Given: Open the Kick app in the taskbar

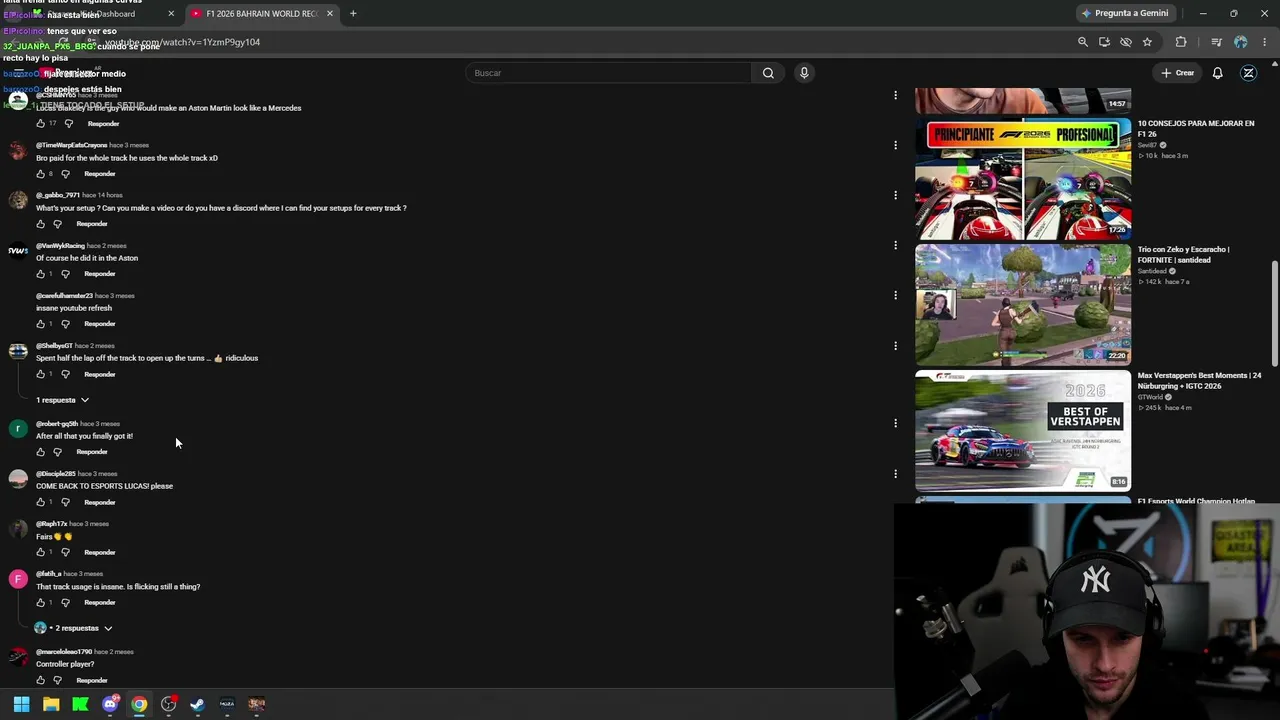Looking at the screenshot, I should [x=81, y=704].
